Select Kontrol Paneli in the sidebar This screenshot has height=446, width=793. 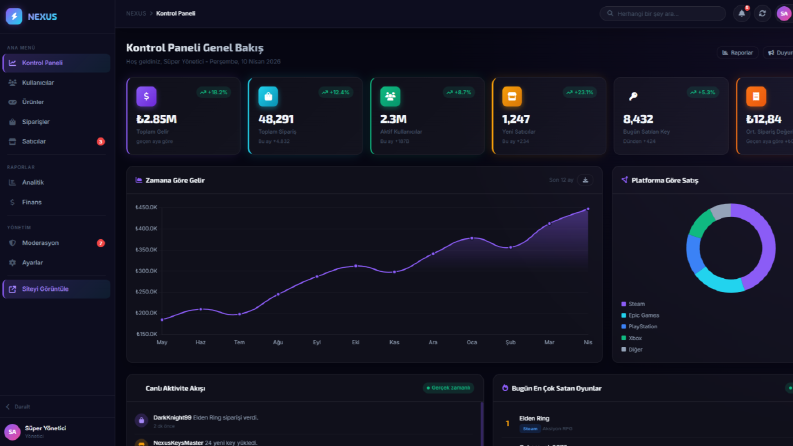[x=56, y=63]
